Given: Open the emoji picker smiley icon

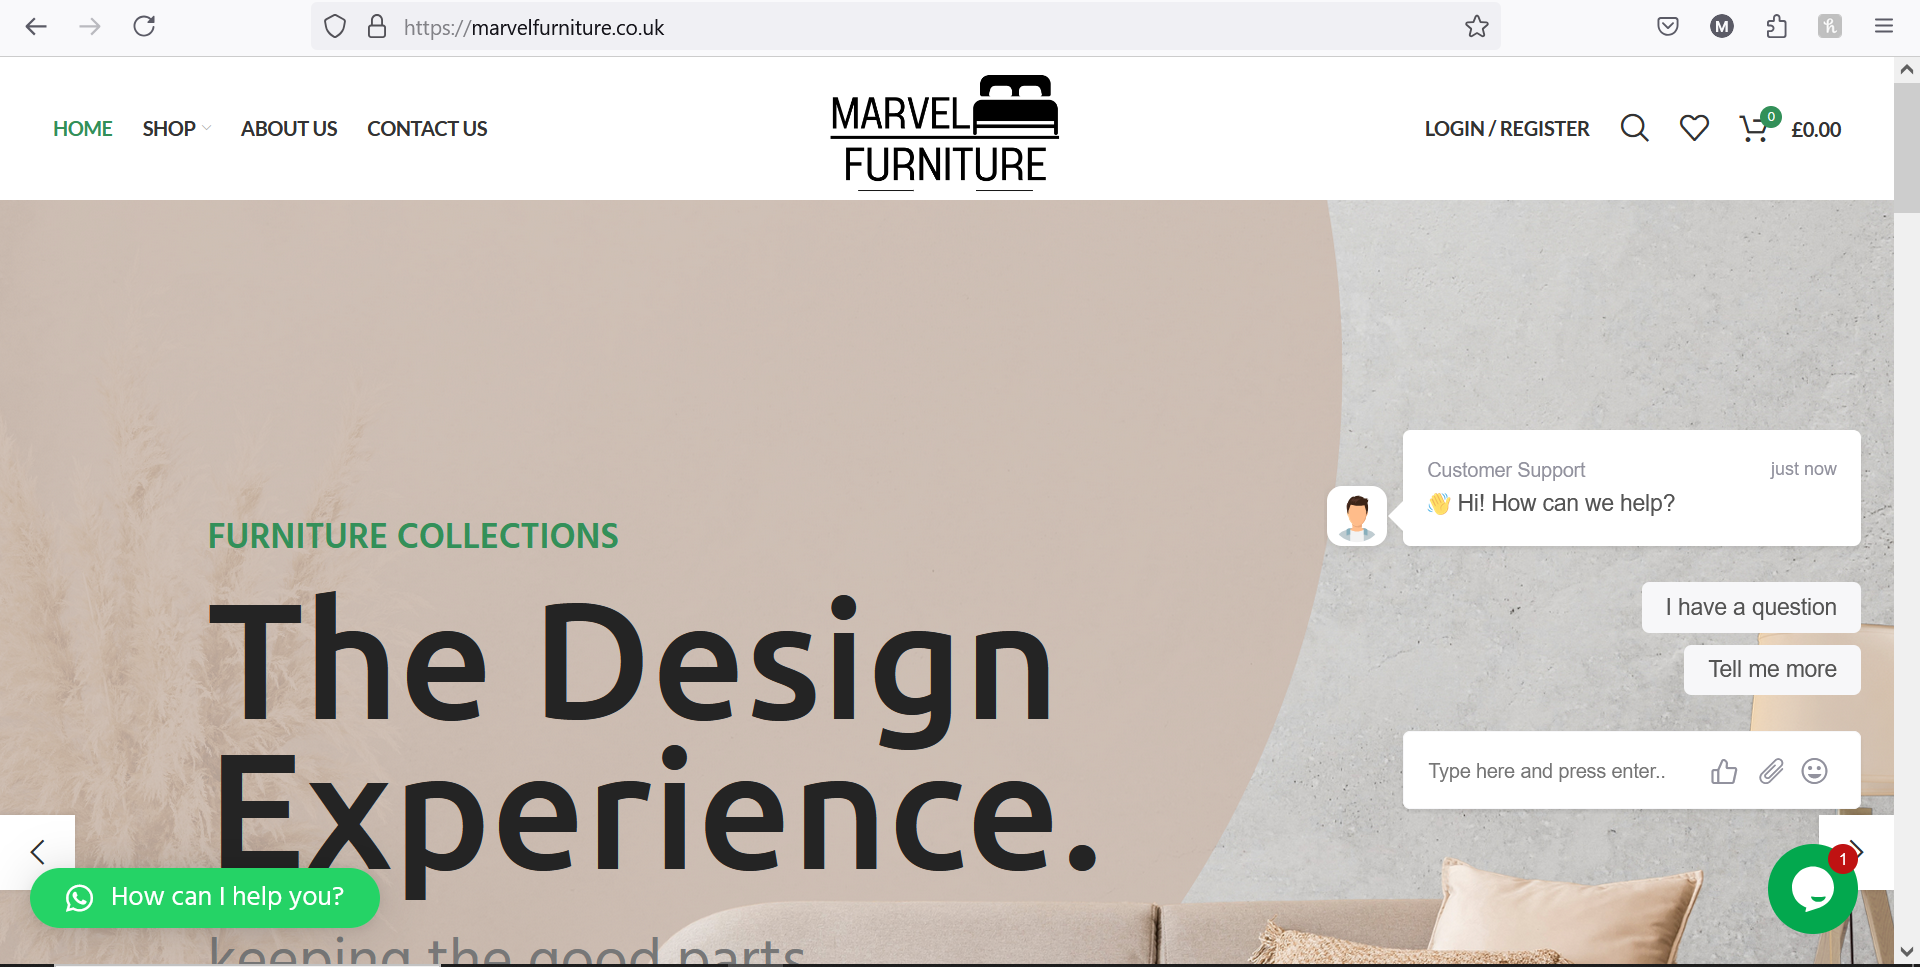Looking at the screenshot, I should pos(1814,771).
